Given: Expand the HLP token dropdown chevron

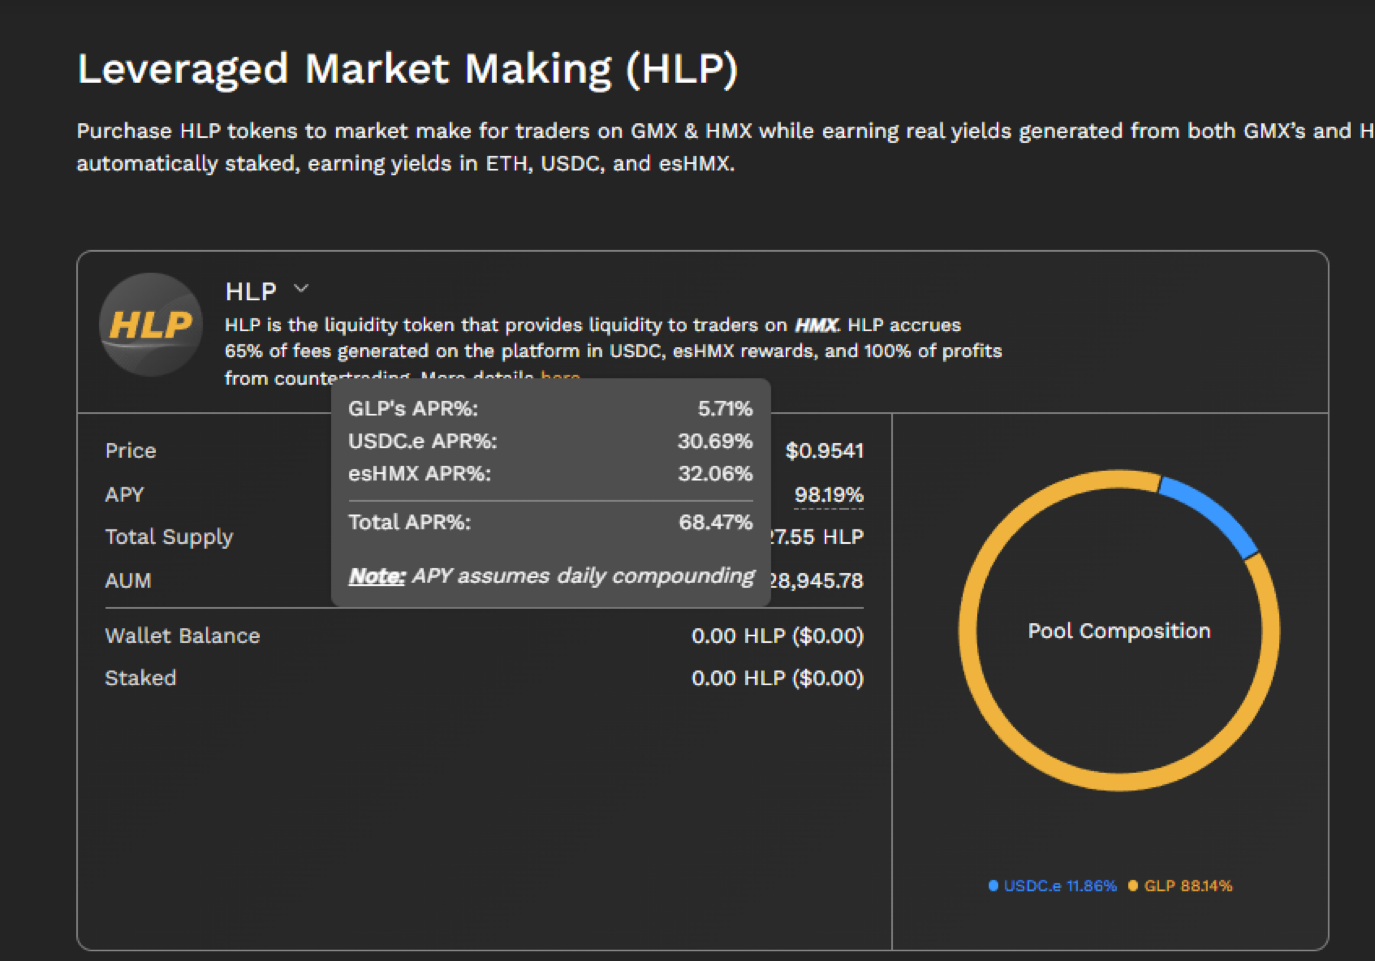Looking at the screenshot, I should [x=301, y=289].
